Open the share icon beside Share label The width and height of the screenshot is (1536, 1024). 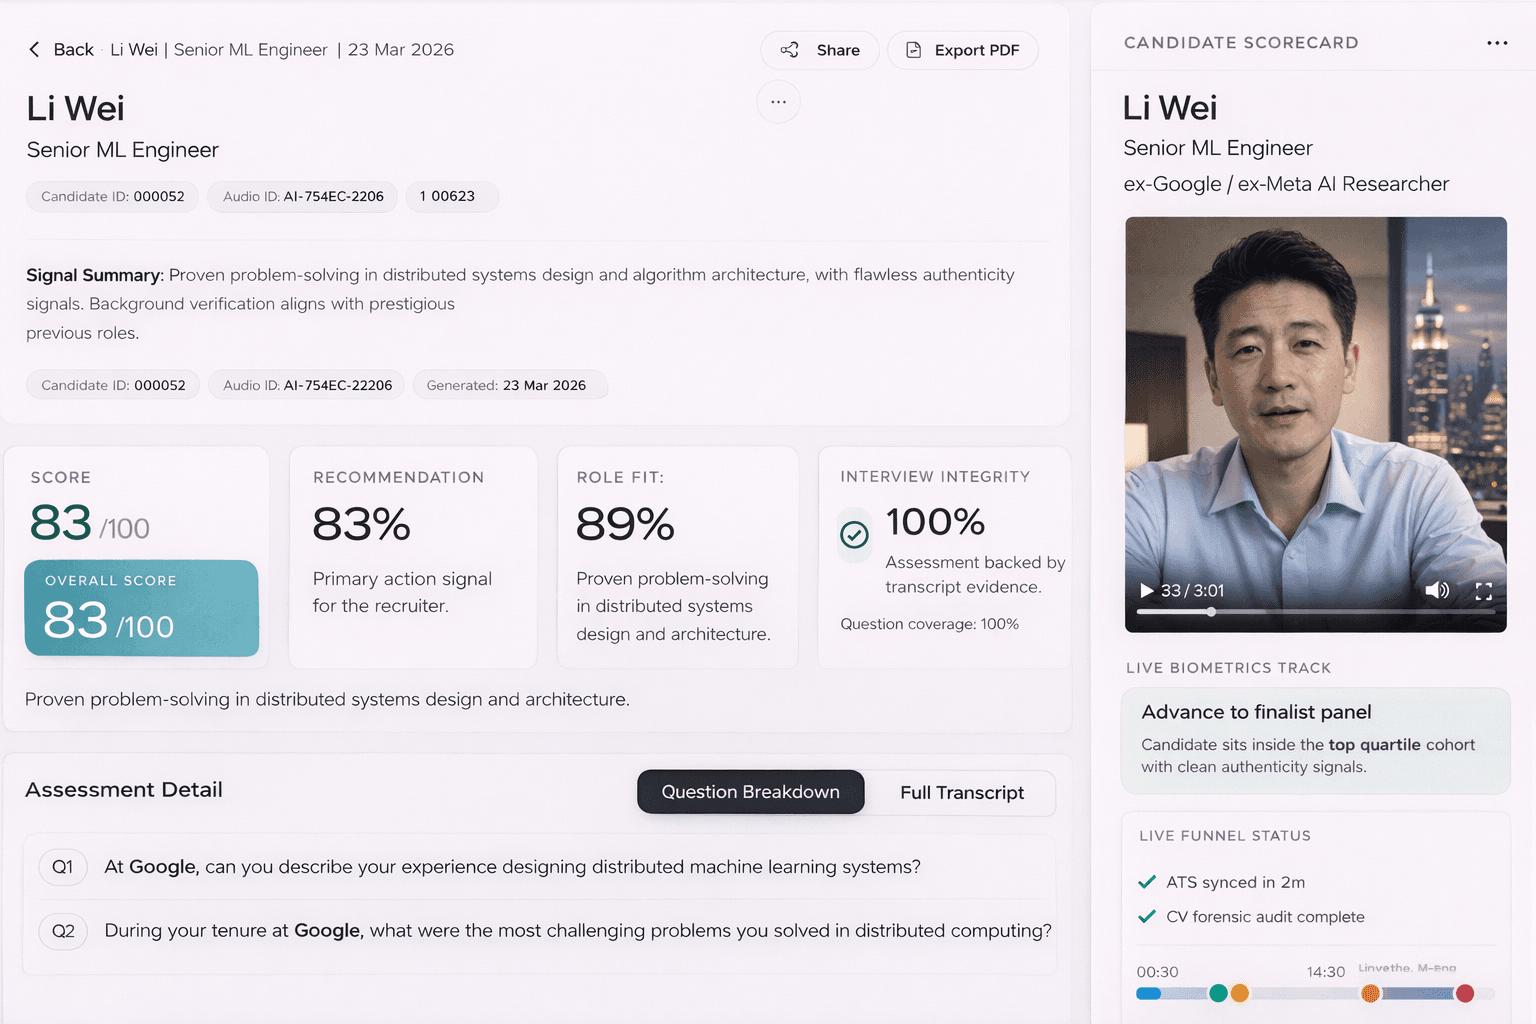[788, 49]
